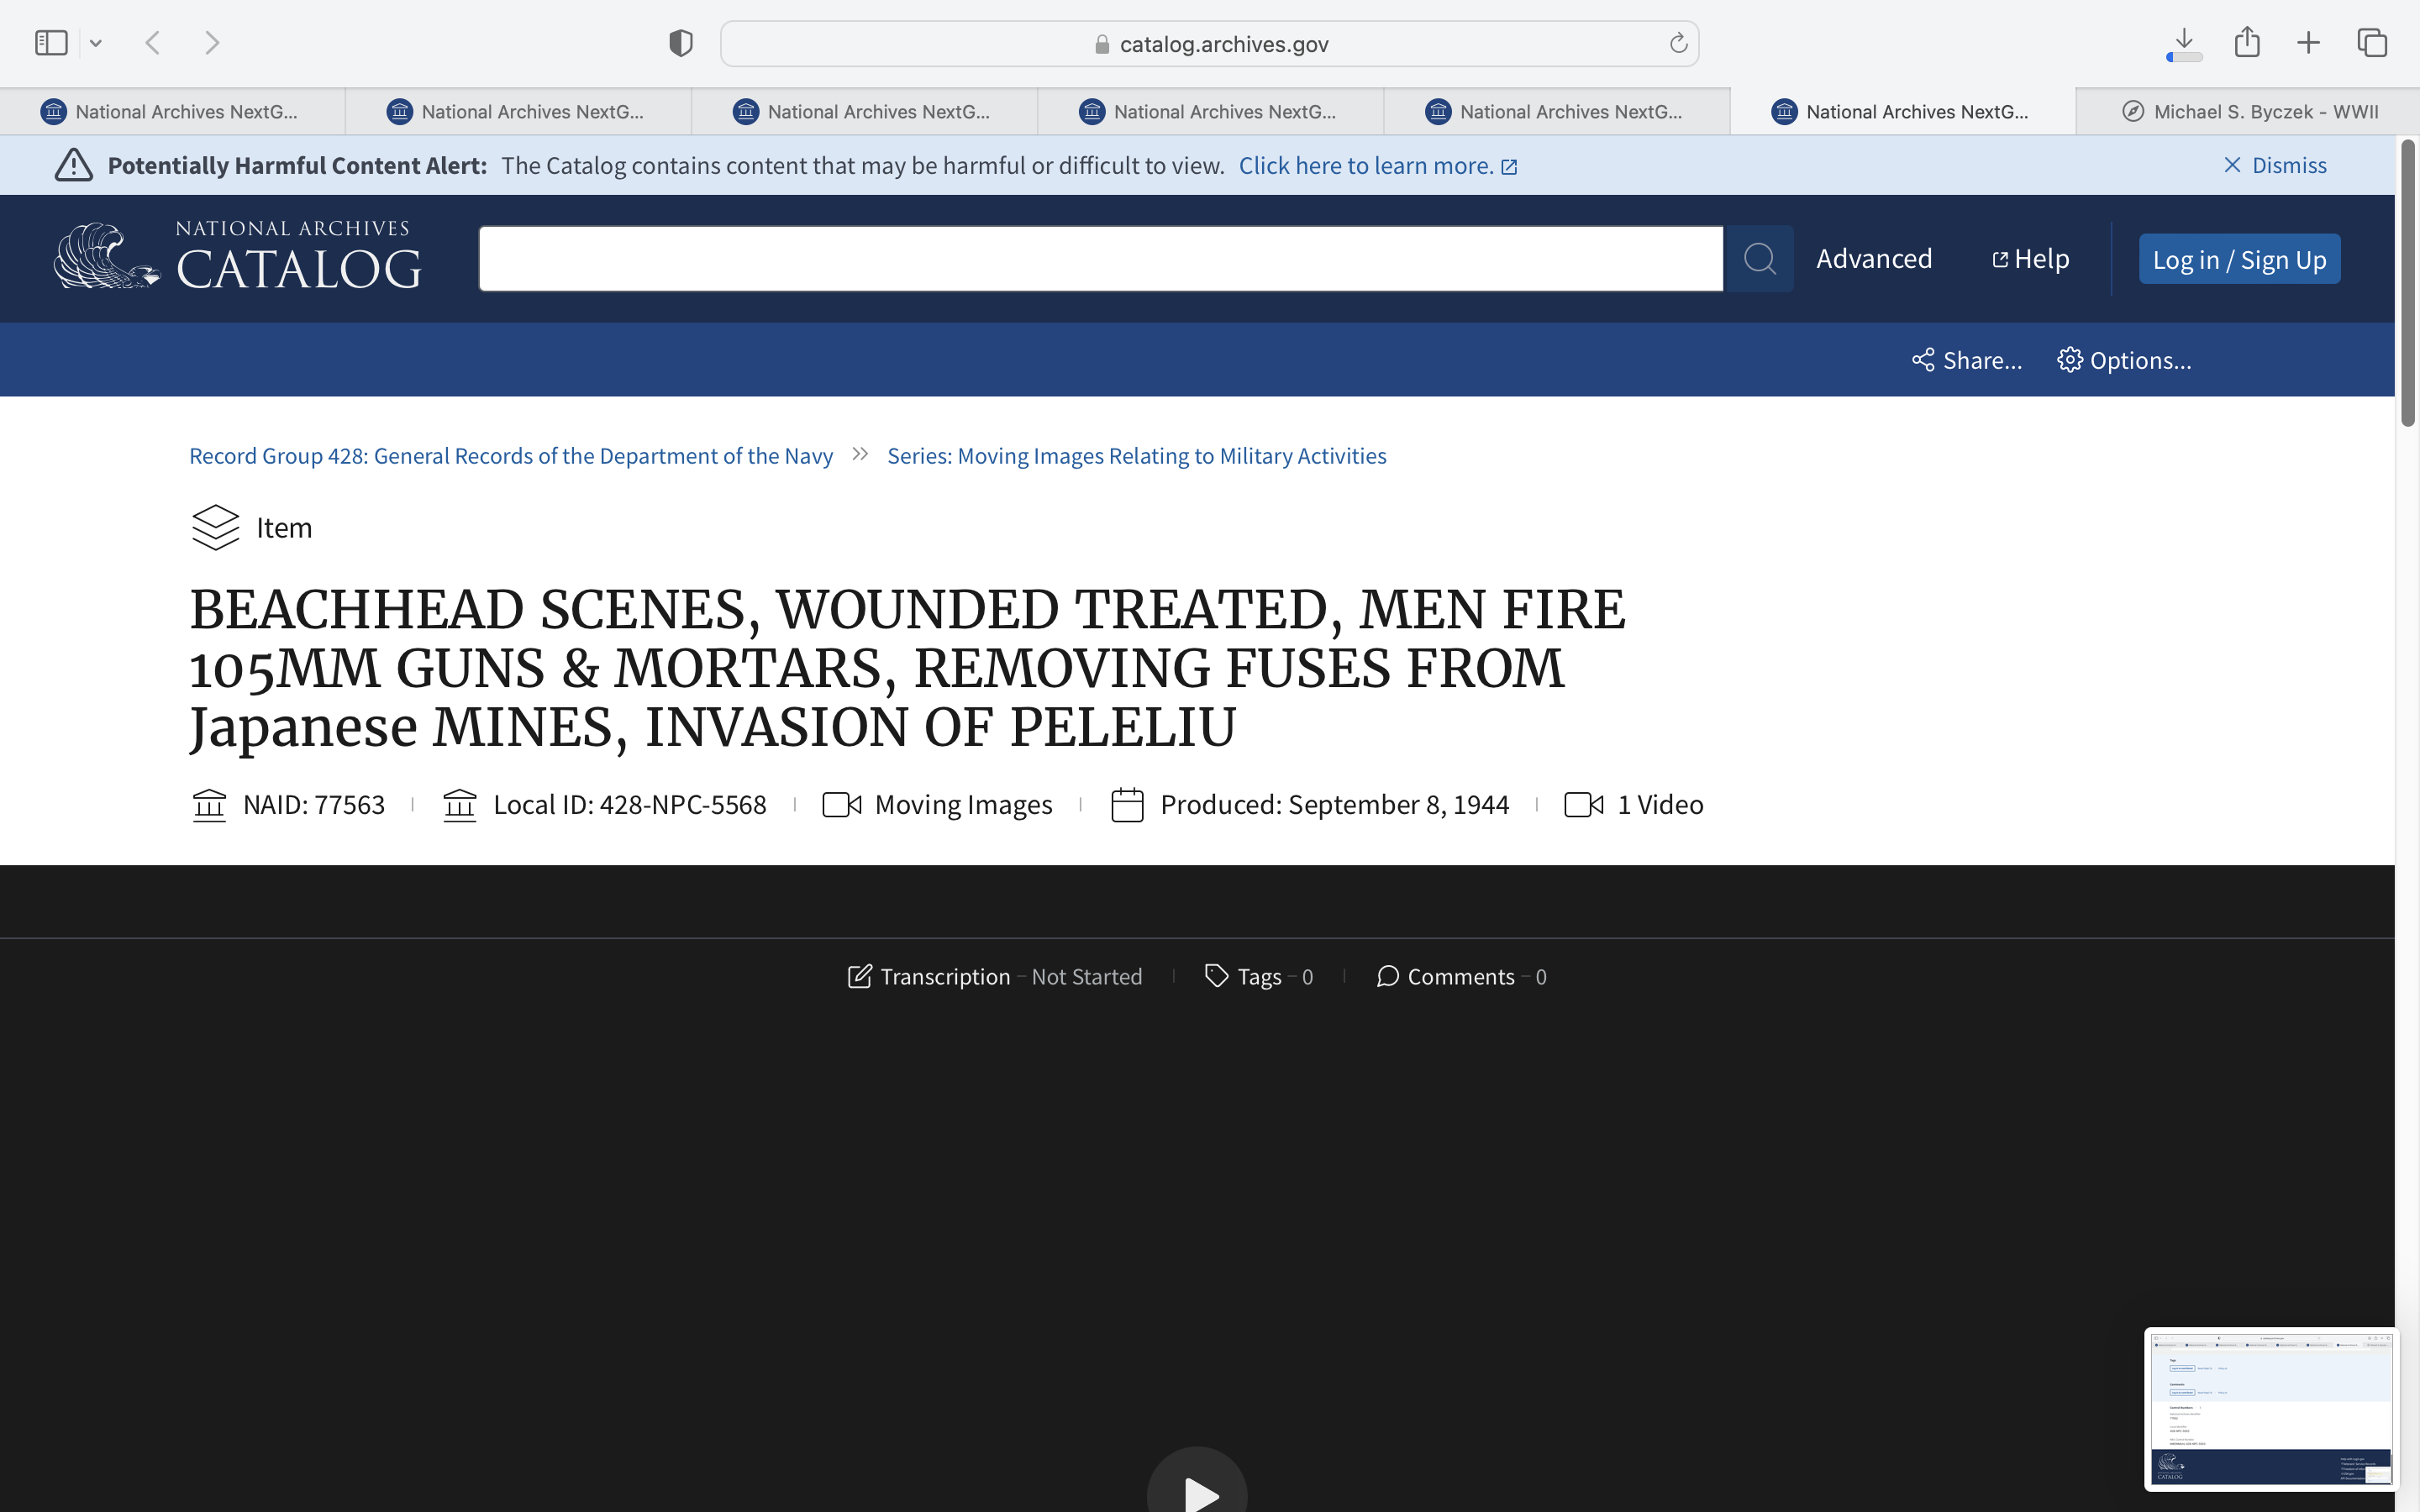This screenshot has width=2420, height=1512.
Task: Switch to the first National Archives tab
Action: pos(172,112)
